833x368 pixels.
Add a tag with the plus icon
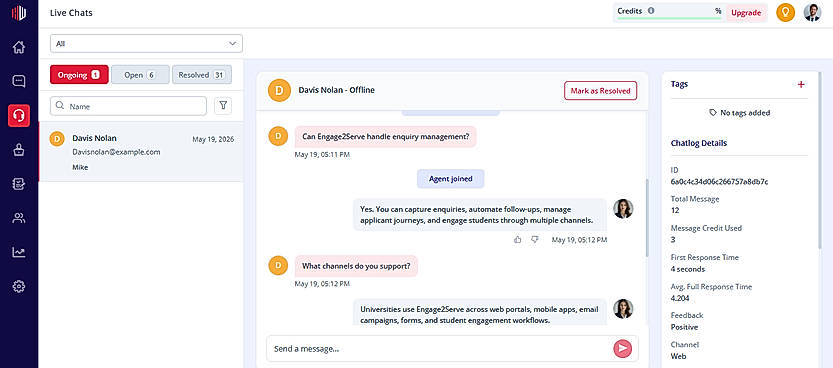(x=801, y=84)
